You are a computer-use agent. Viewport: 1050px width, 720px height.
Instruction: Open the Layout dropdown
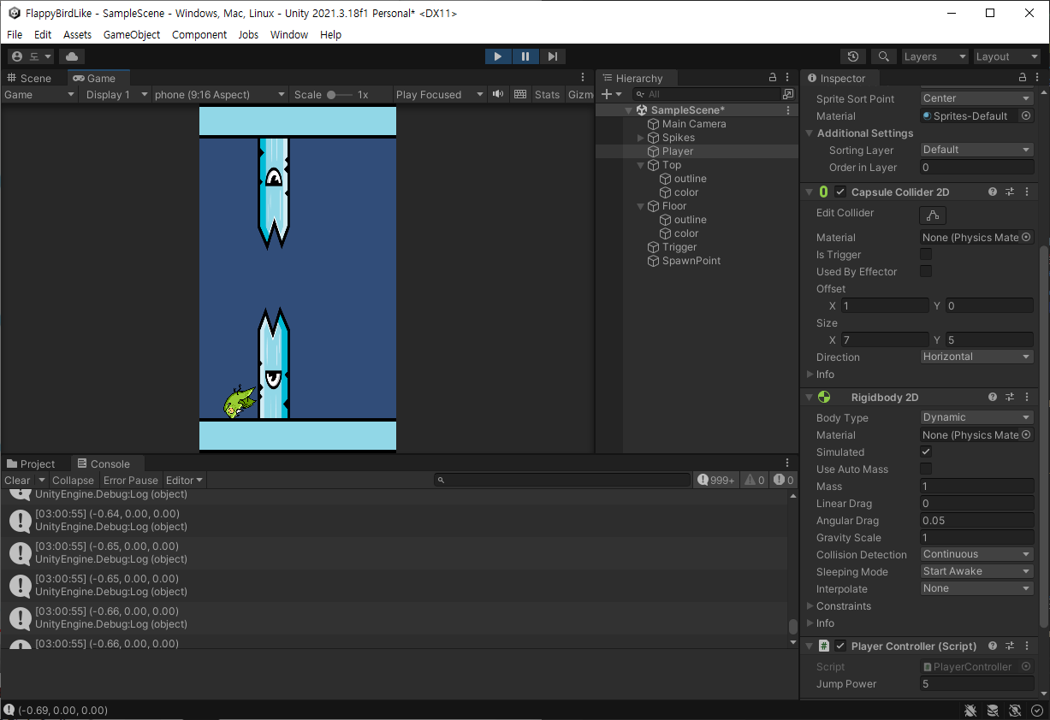(1006, 57)
